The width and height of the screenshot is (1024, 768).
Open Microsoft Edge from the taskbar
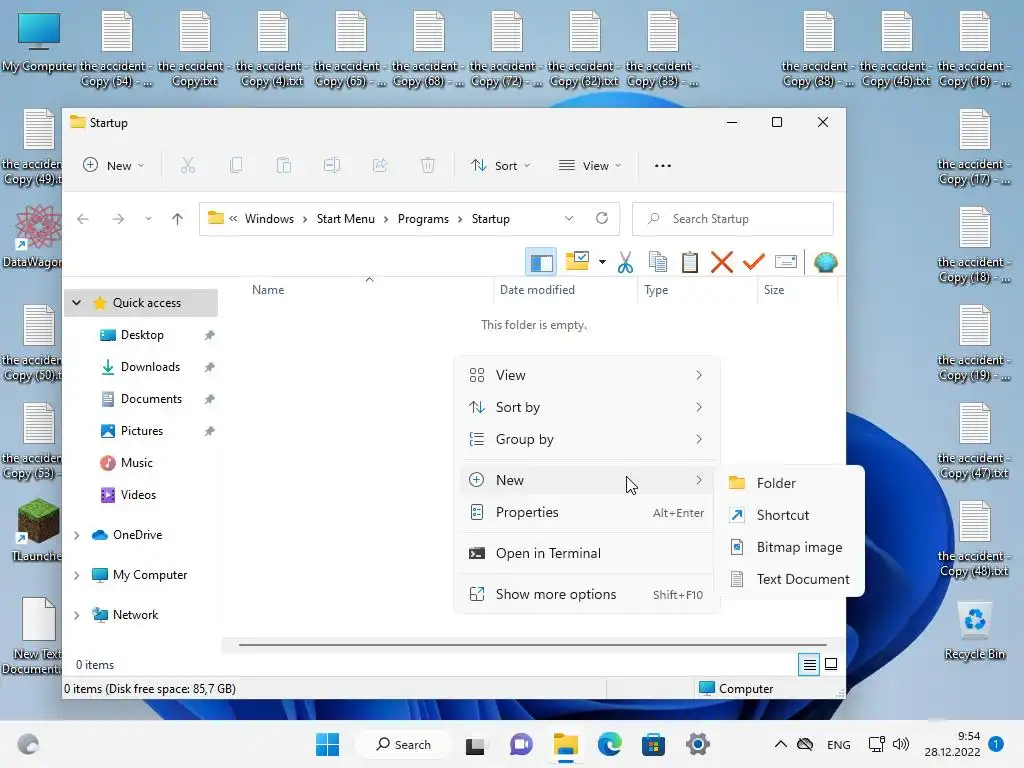pos(609,744)
